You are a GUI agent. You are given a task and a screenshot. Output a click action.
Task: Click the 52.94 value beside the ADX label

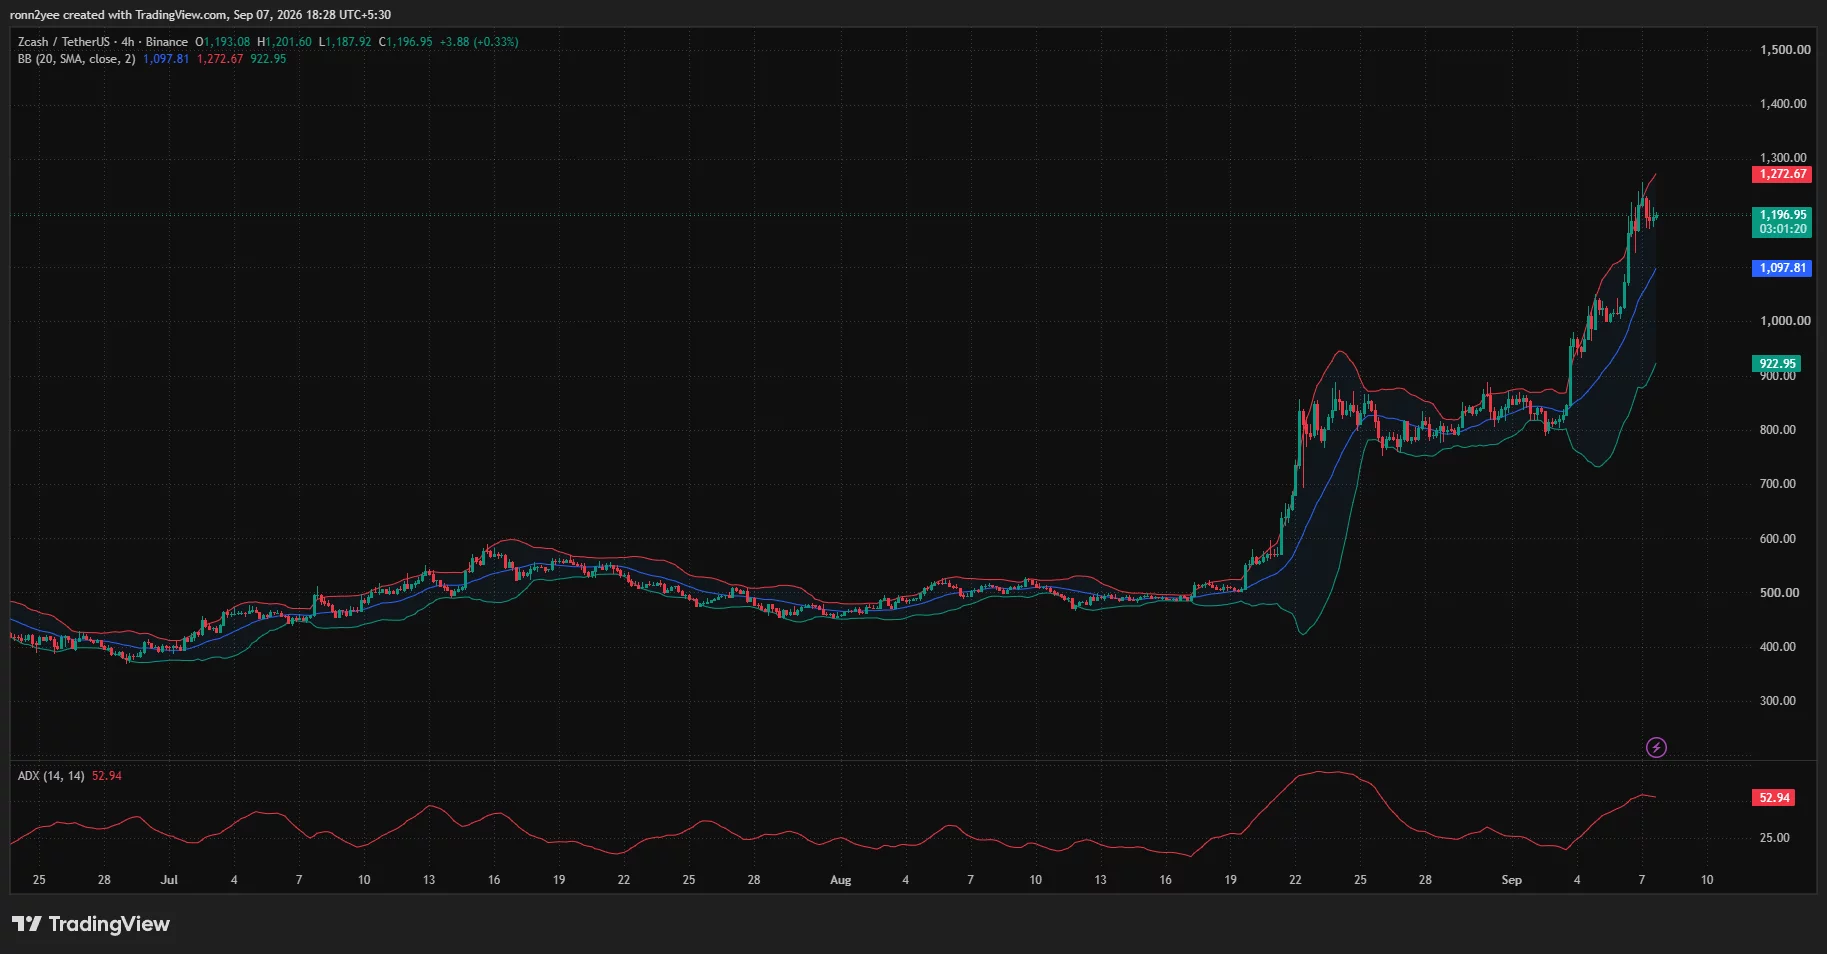pos(107,776)
